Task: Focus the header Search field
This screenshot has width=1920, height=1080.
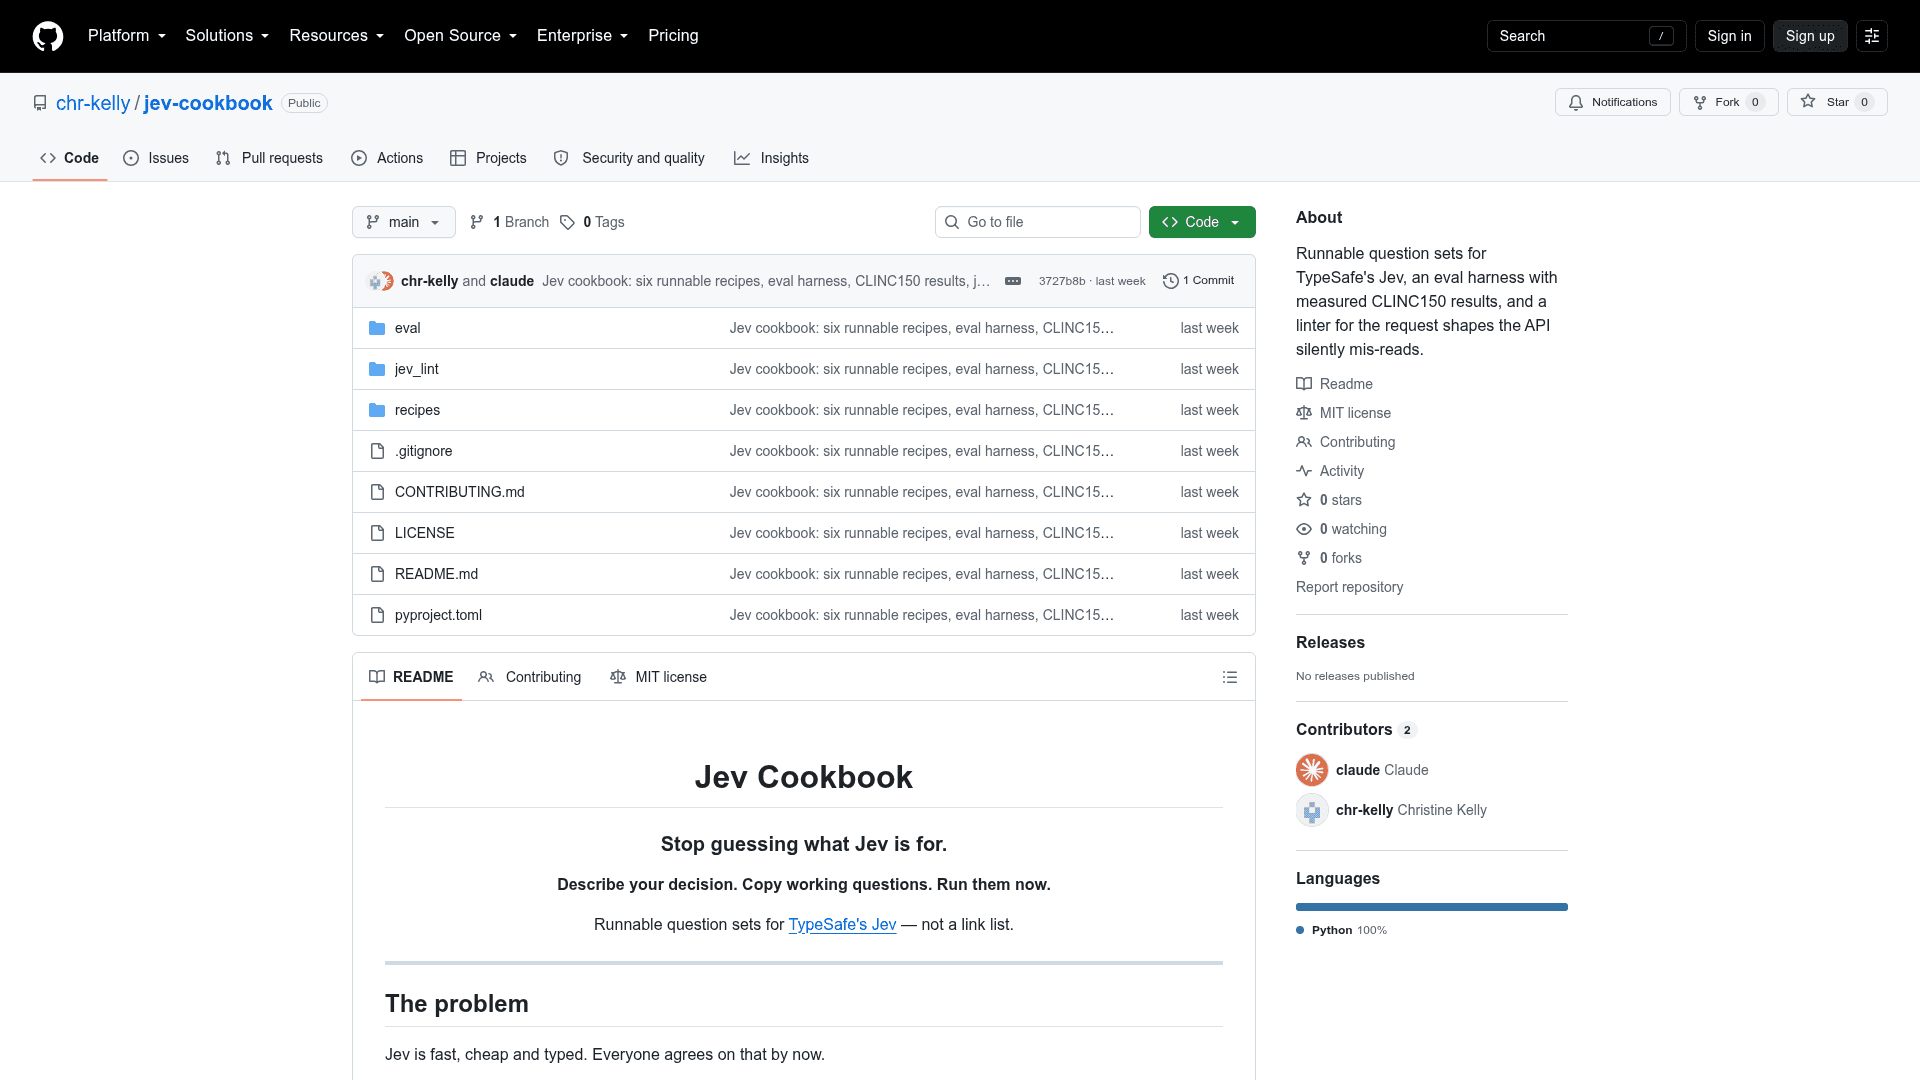Action: point(1586,36)
